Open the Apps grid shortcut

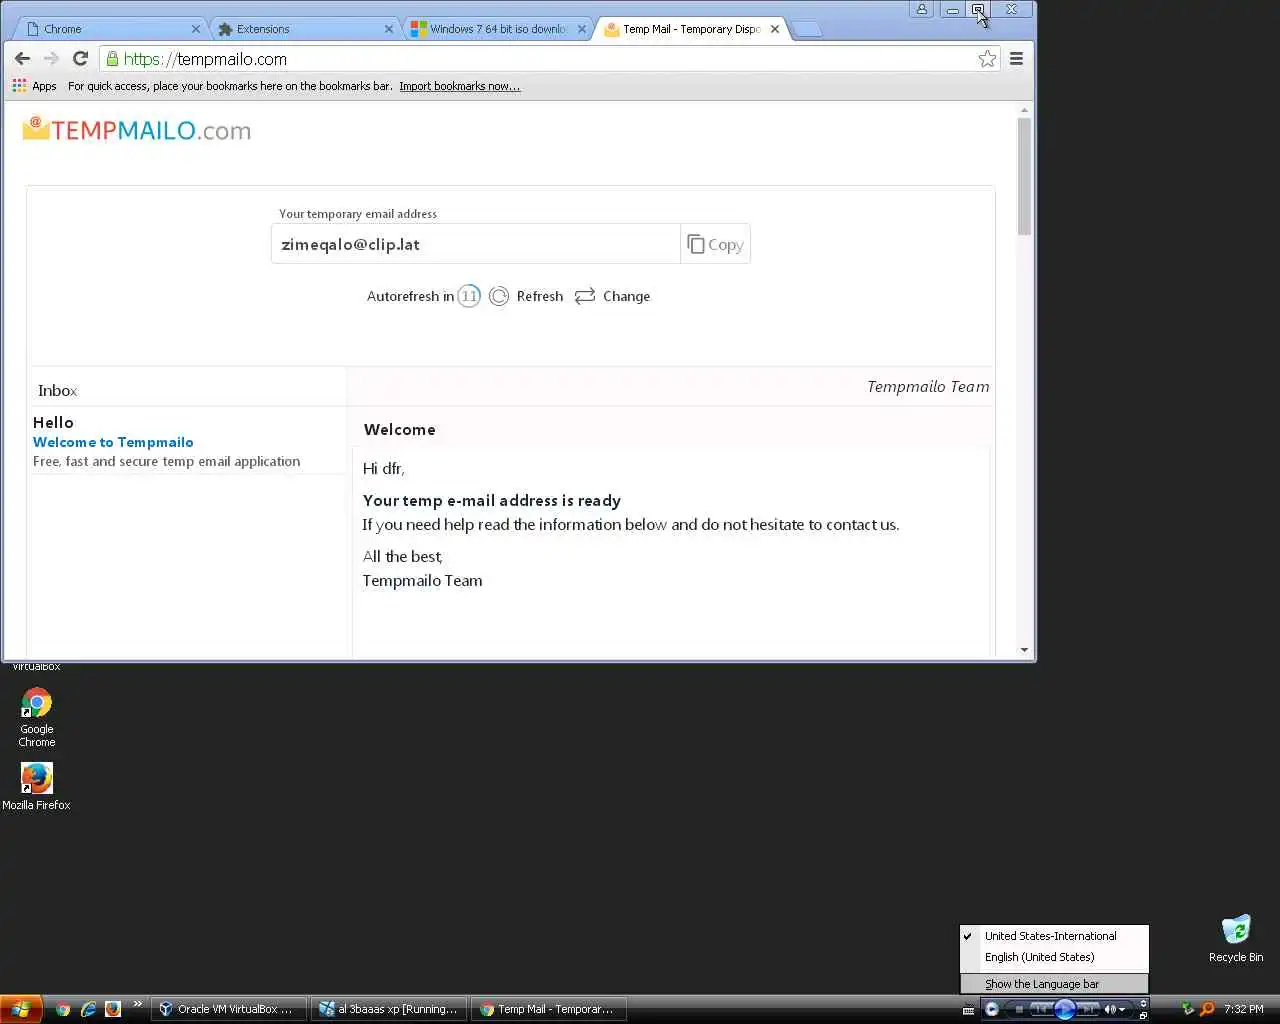[x=35, y=86]
